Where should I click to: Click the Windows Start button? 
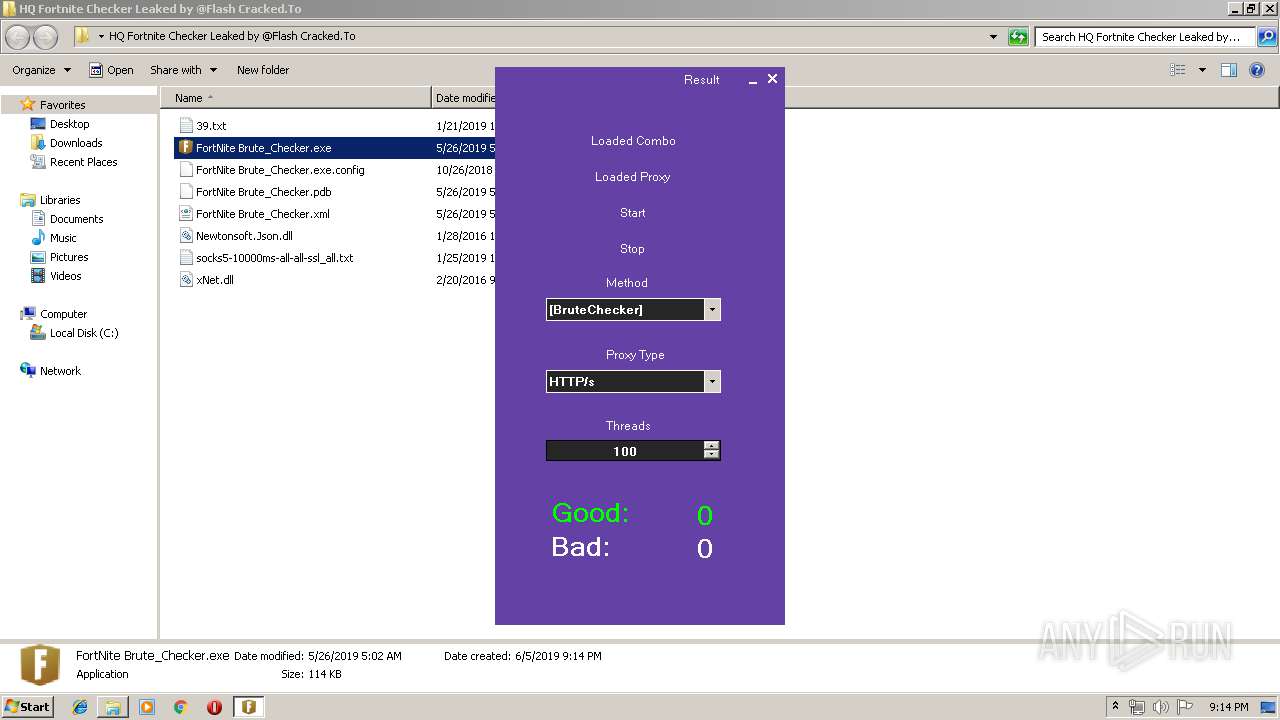point(28,706)
